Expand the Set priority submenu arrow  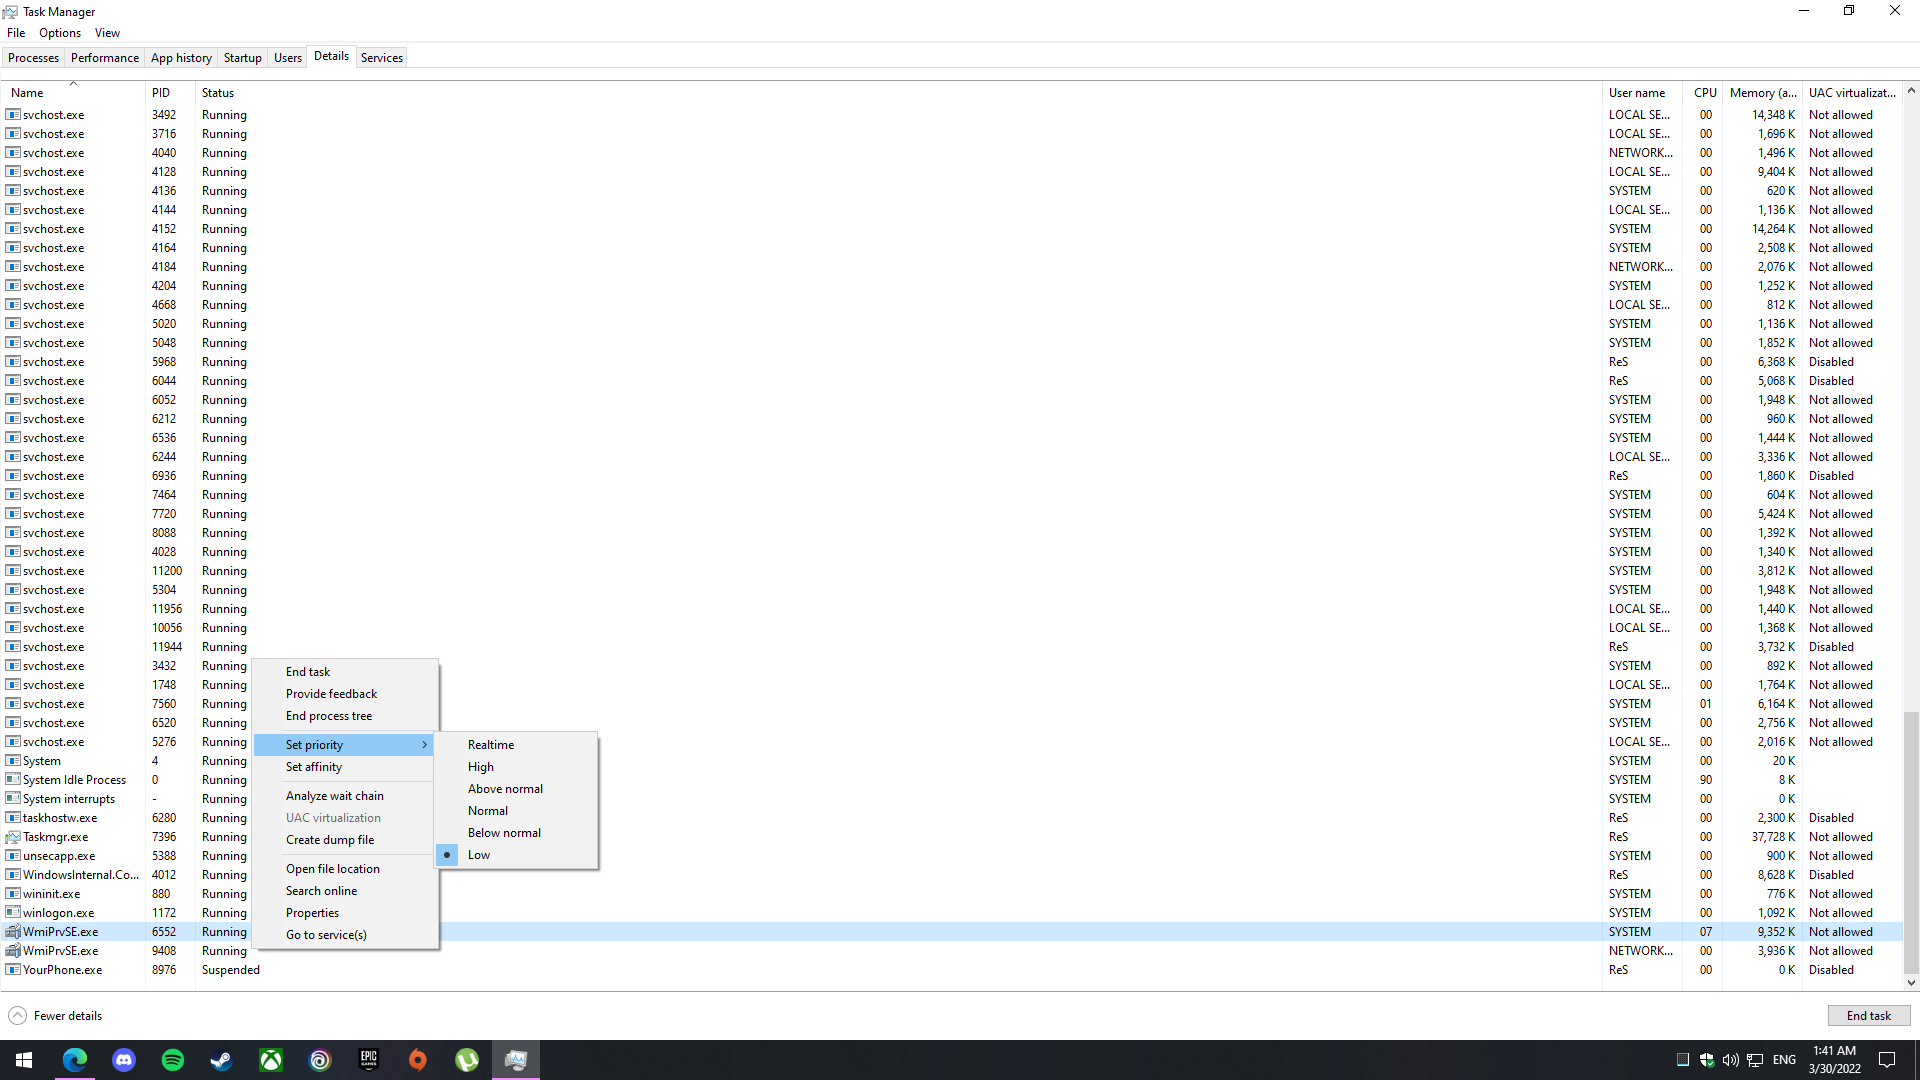(424, 745)
